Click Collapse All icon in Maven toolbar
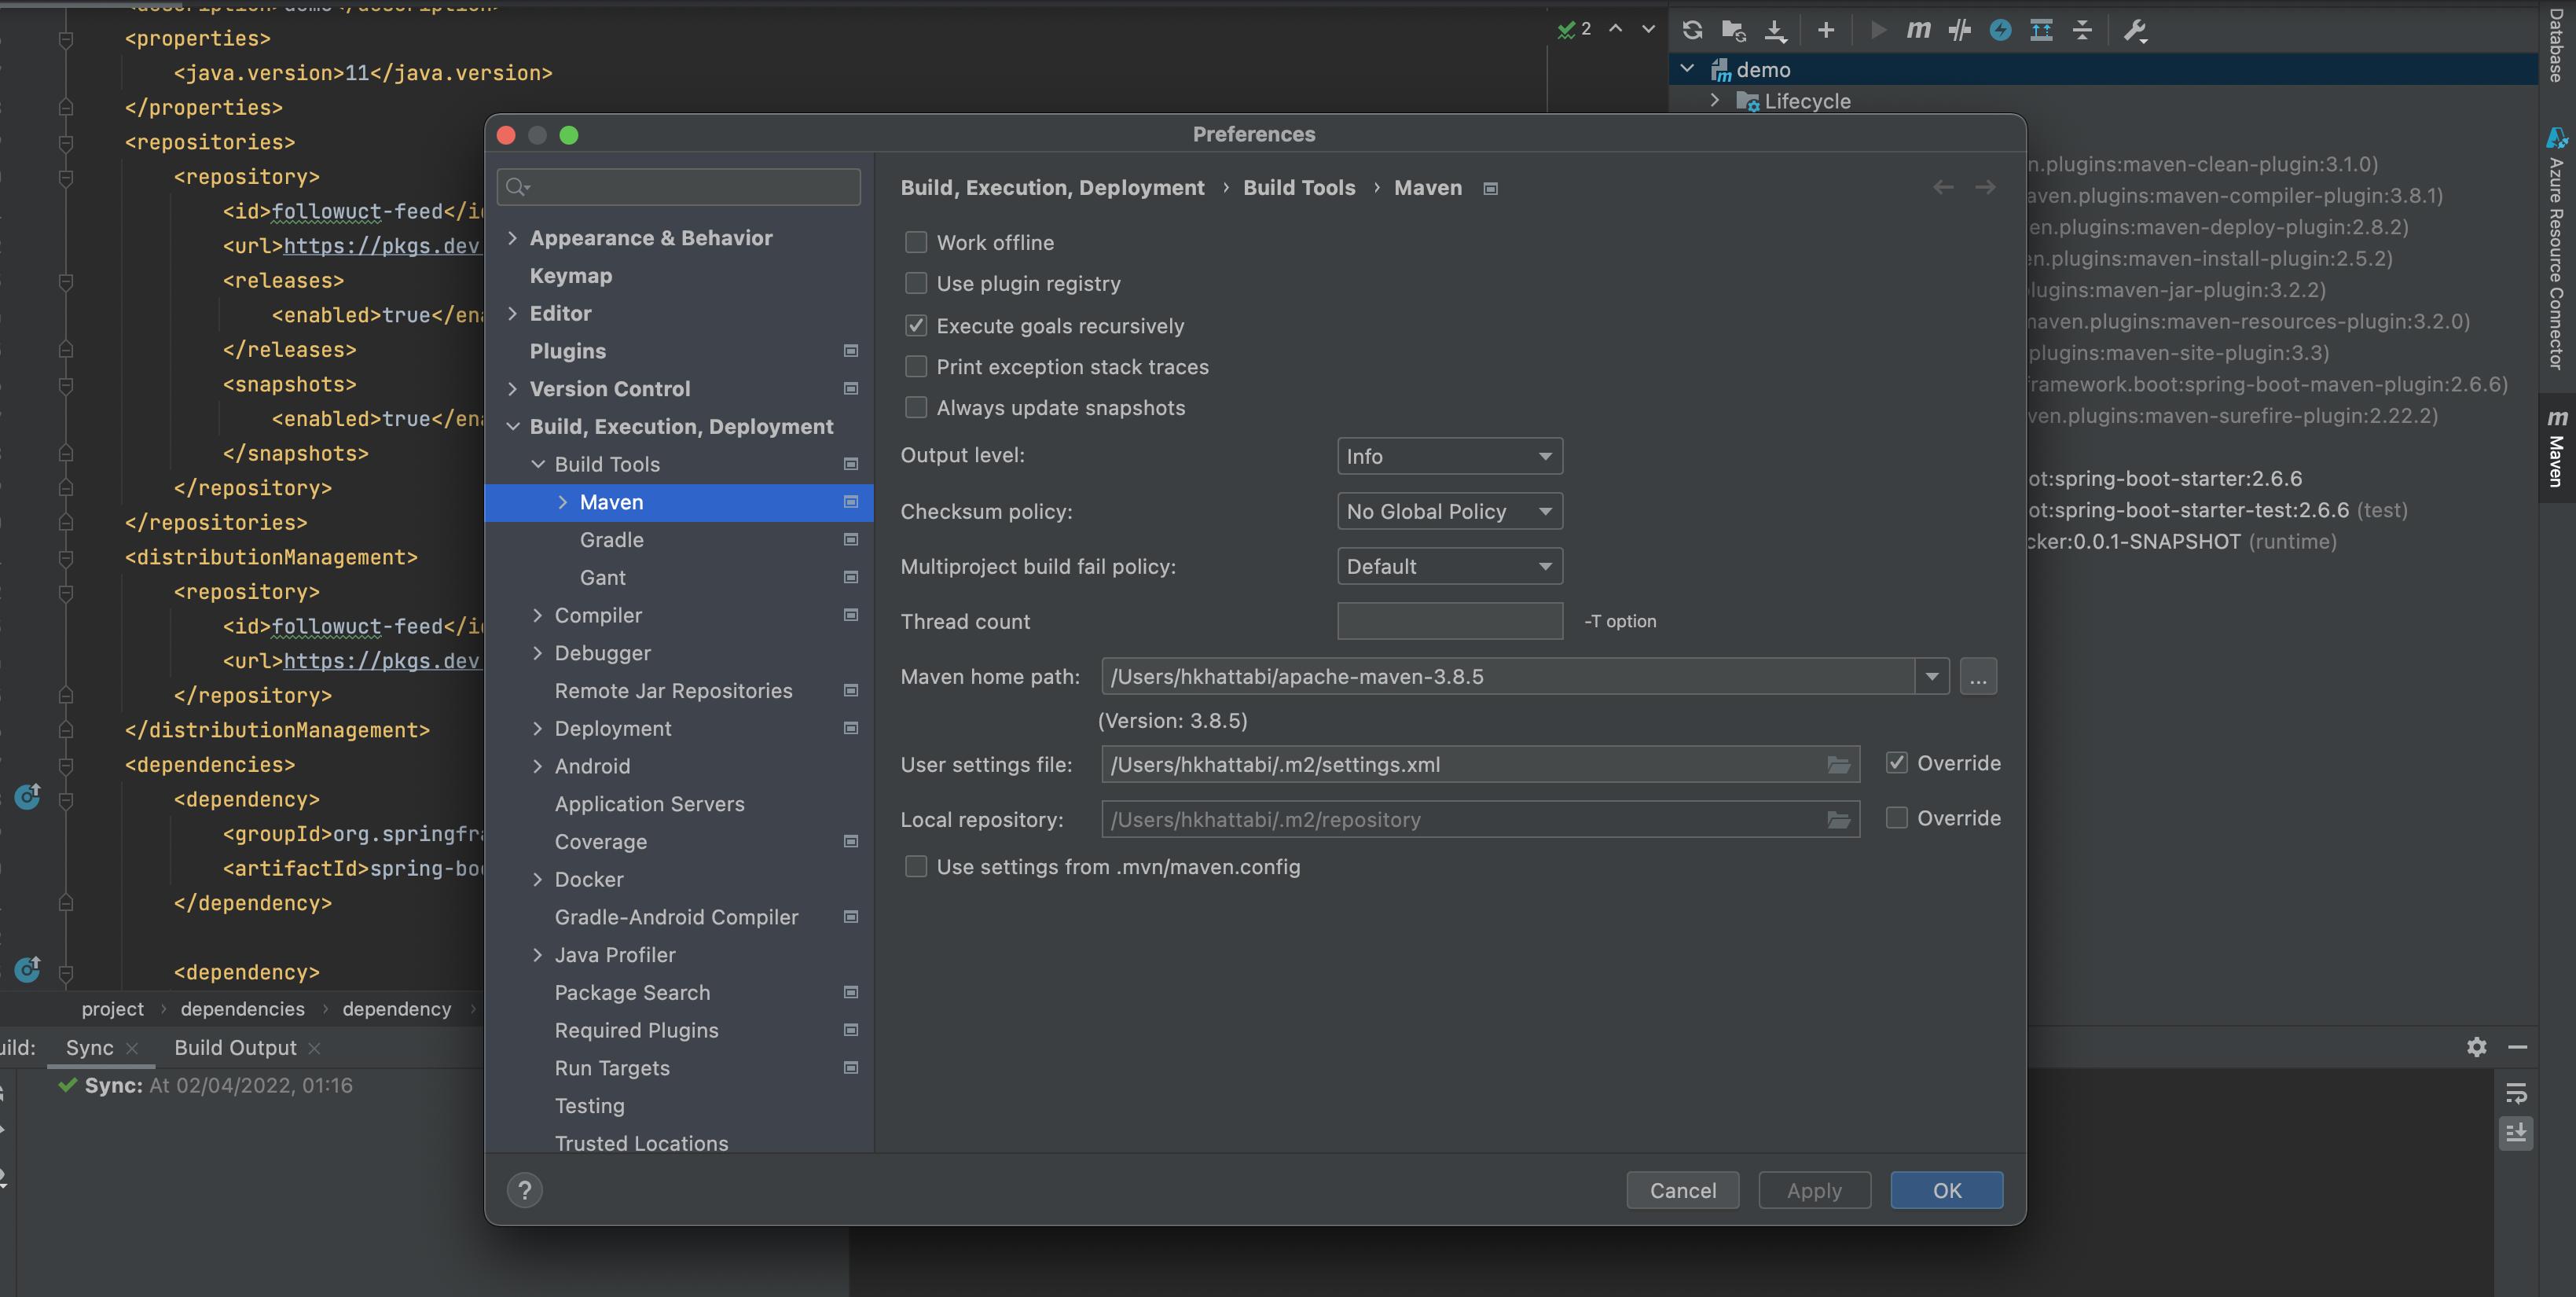The width and height of the screenshot is (2576, 1297). point(2082,30)
